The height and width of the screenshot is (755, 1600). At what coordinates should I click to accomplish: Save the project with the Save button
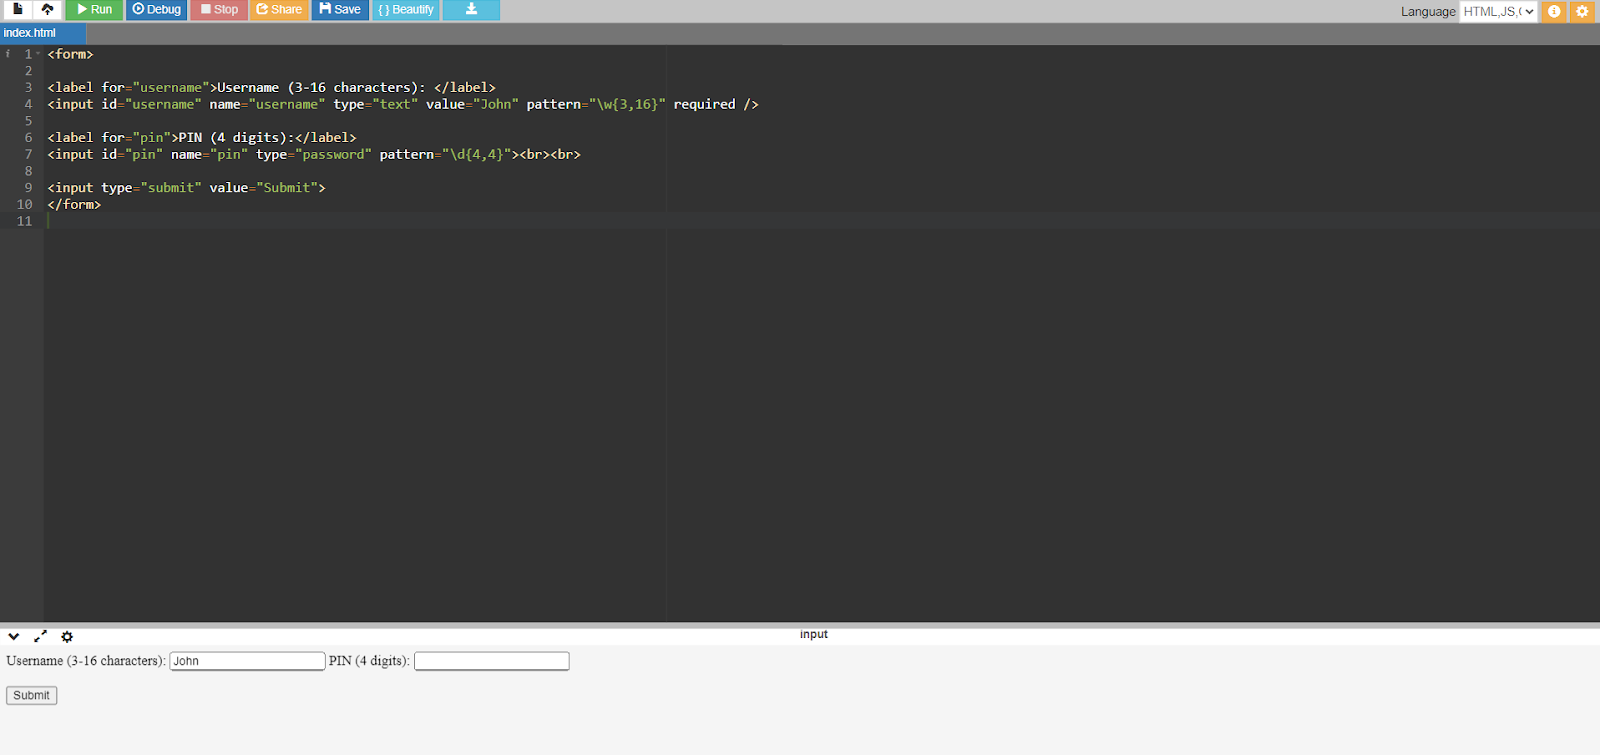[340, 9]
